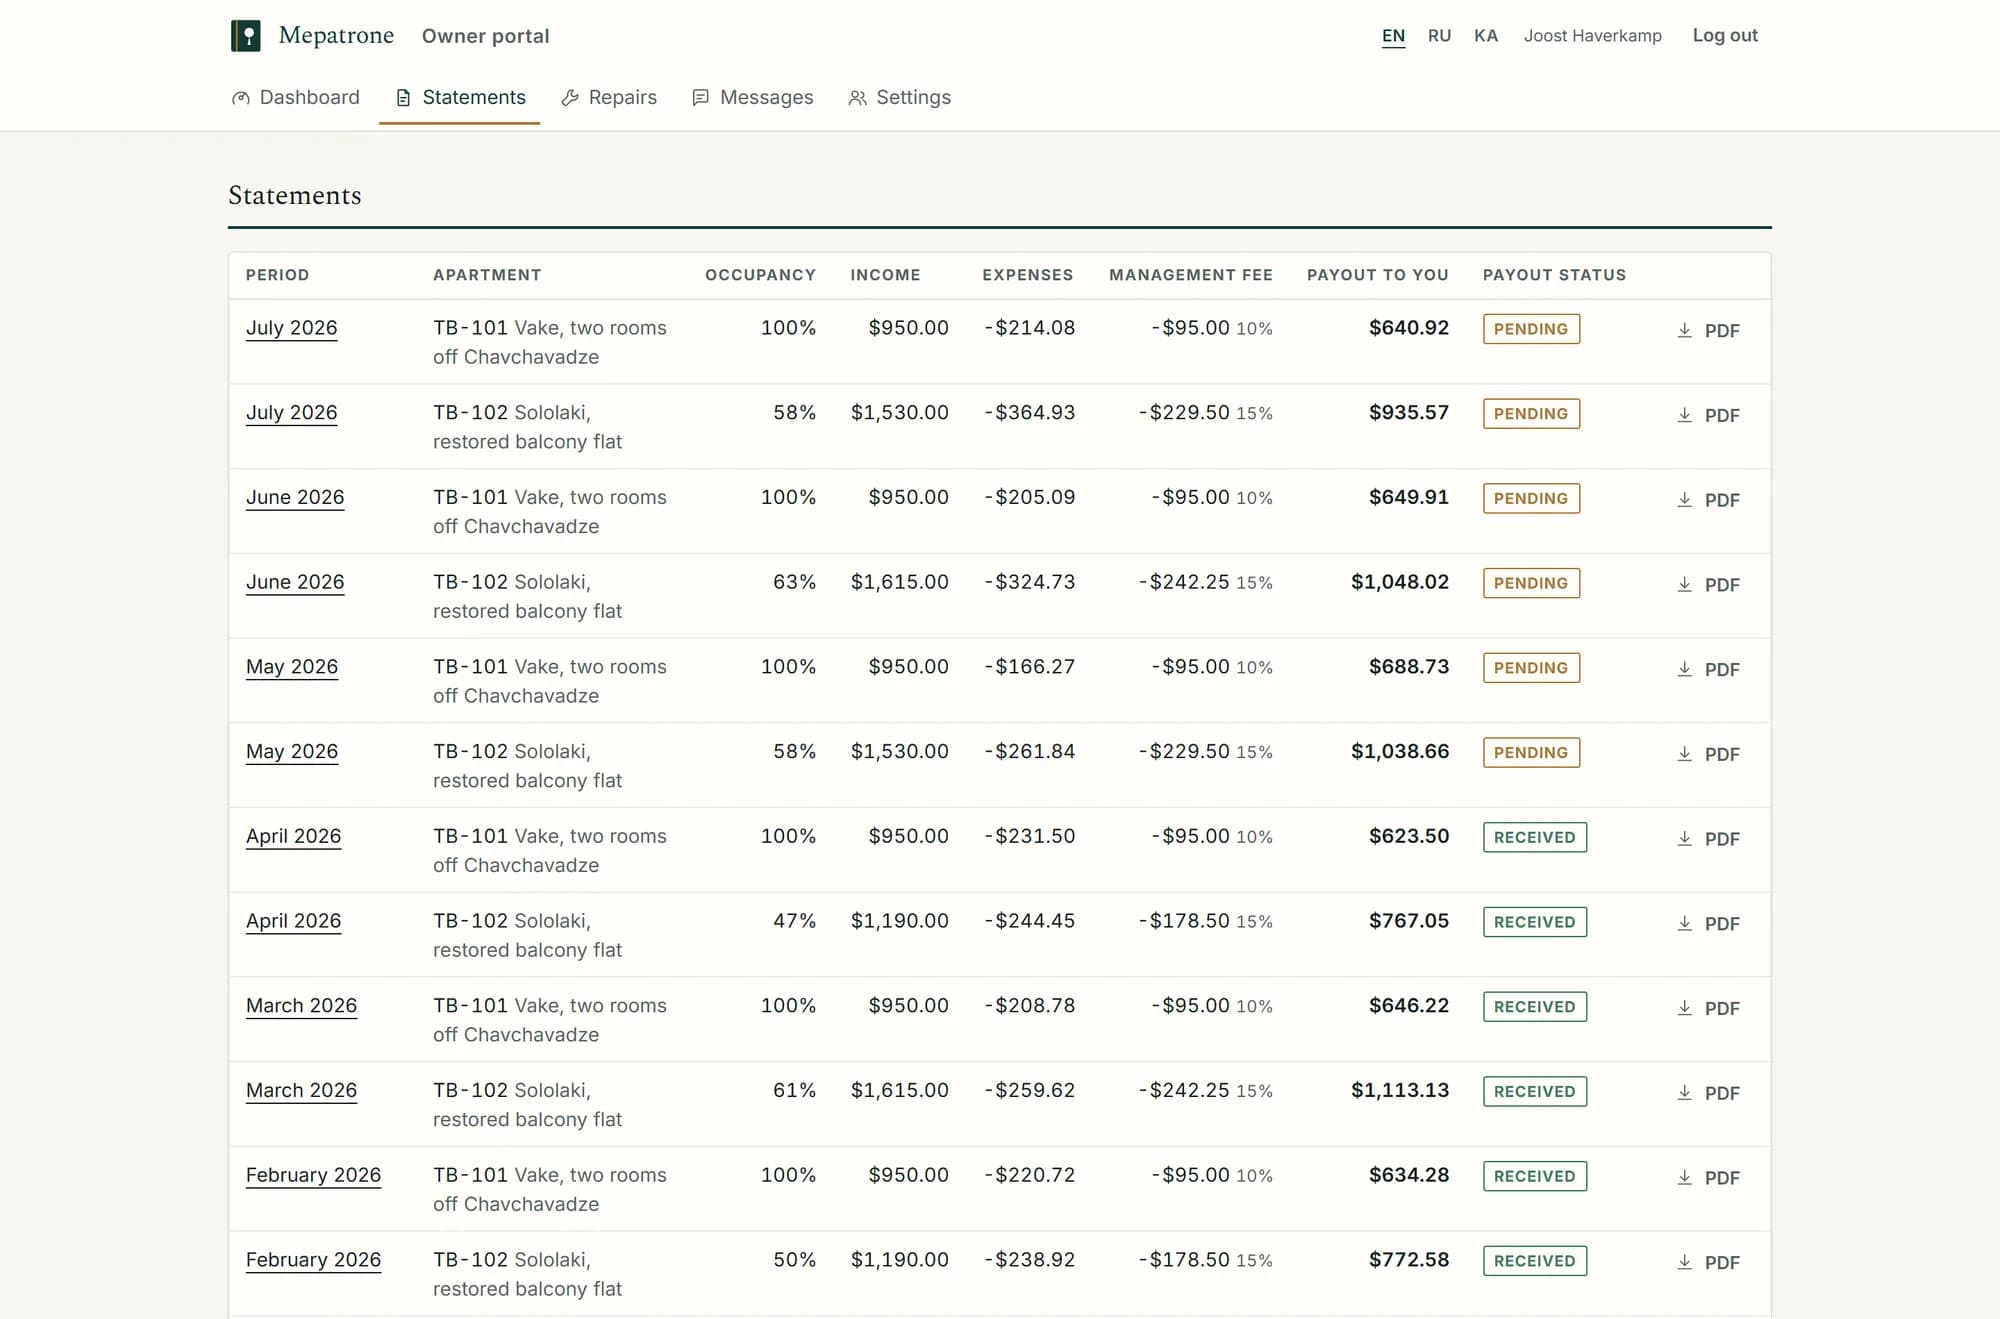The height and width of the screenshot is (1319, 2000).
Task: Download PDF for July 2026 TB-101 statement
Action: tap(1708, 330)
